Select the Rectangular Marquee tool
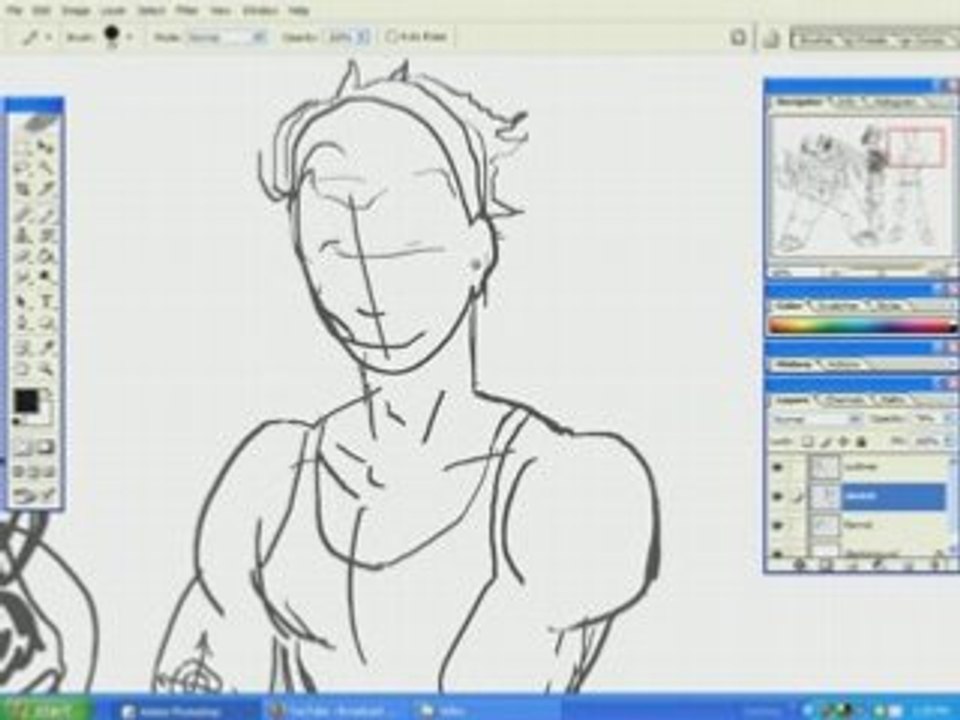 (x=23, y=147)
